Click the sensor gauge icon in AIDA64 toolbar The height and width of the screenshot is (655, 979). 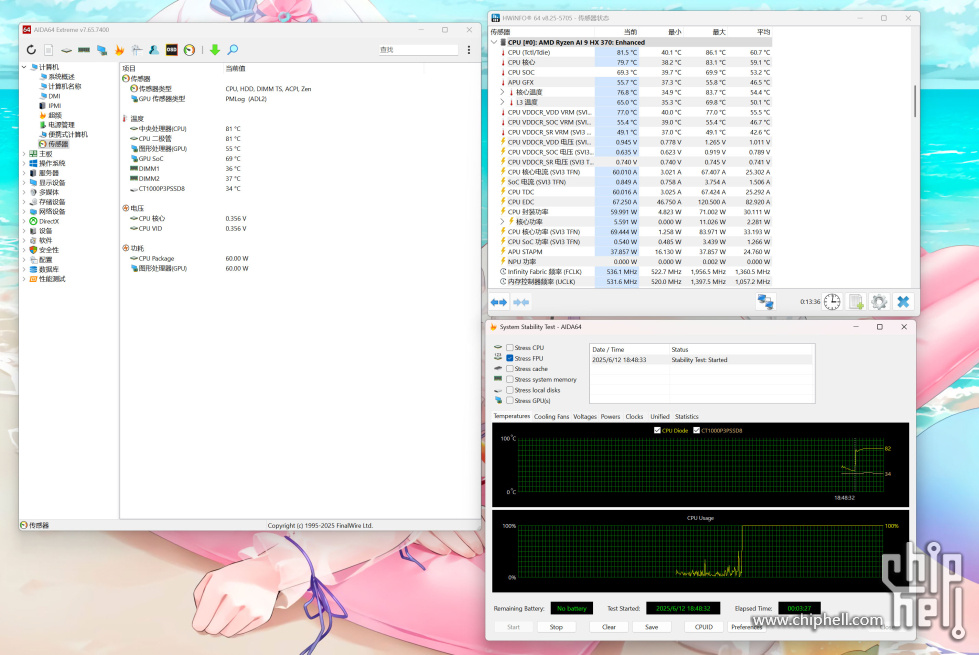[x=190, y=50]
